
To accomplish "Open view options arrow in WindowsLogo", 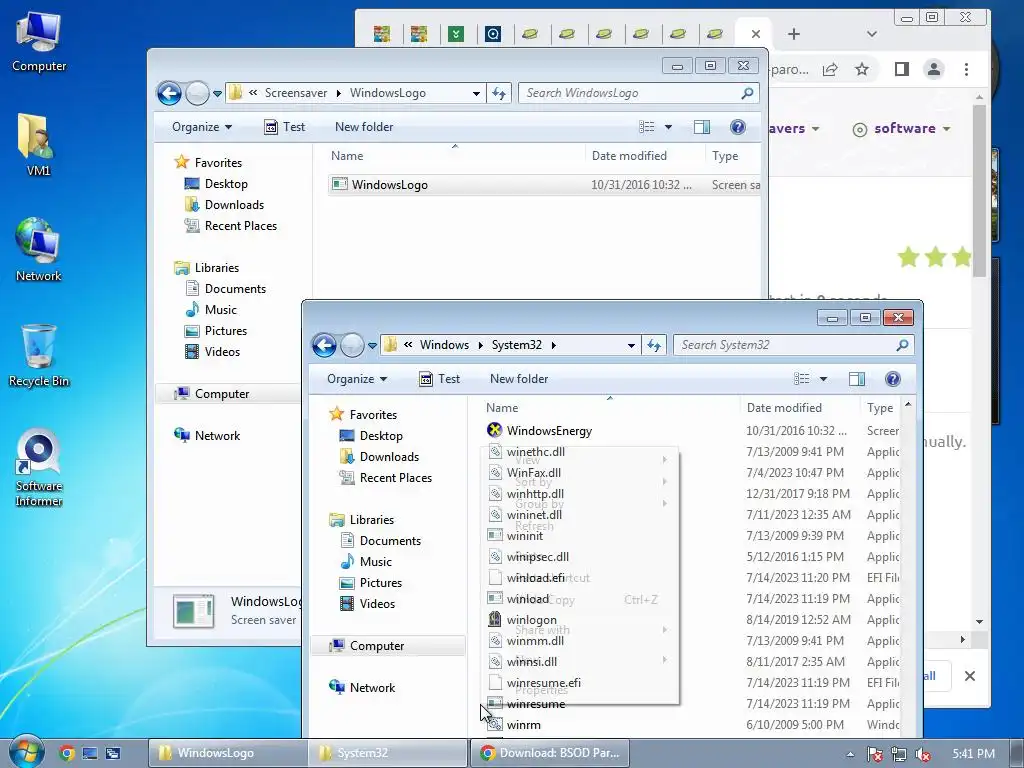I will pyautogui.click(x=668, y=127).
